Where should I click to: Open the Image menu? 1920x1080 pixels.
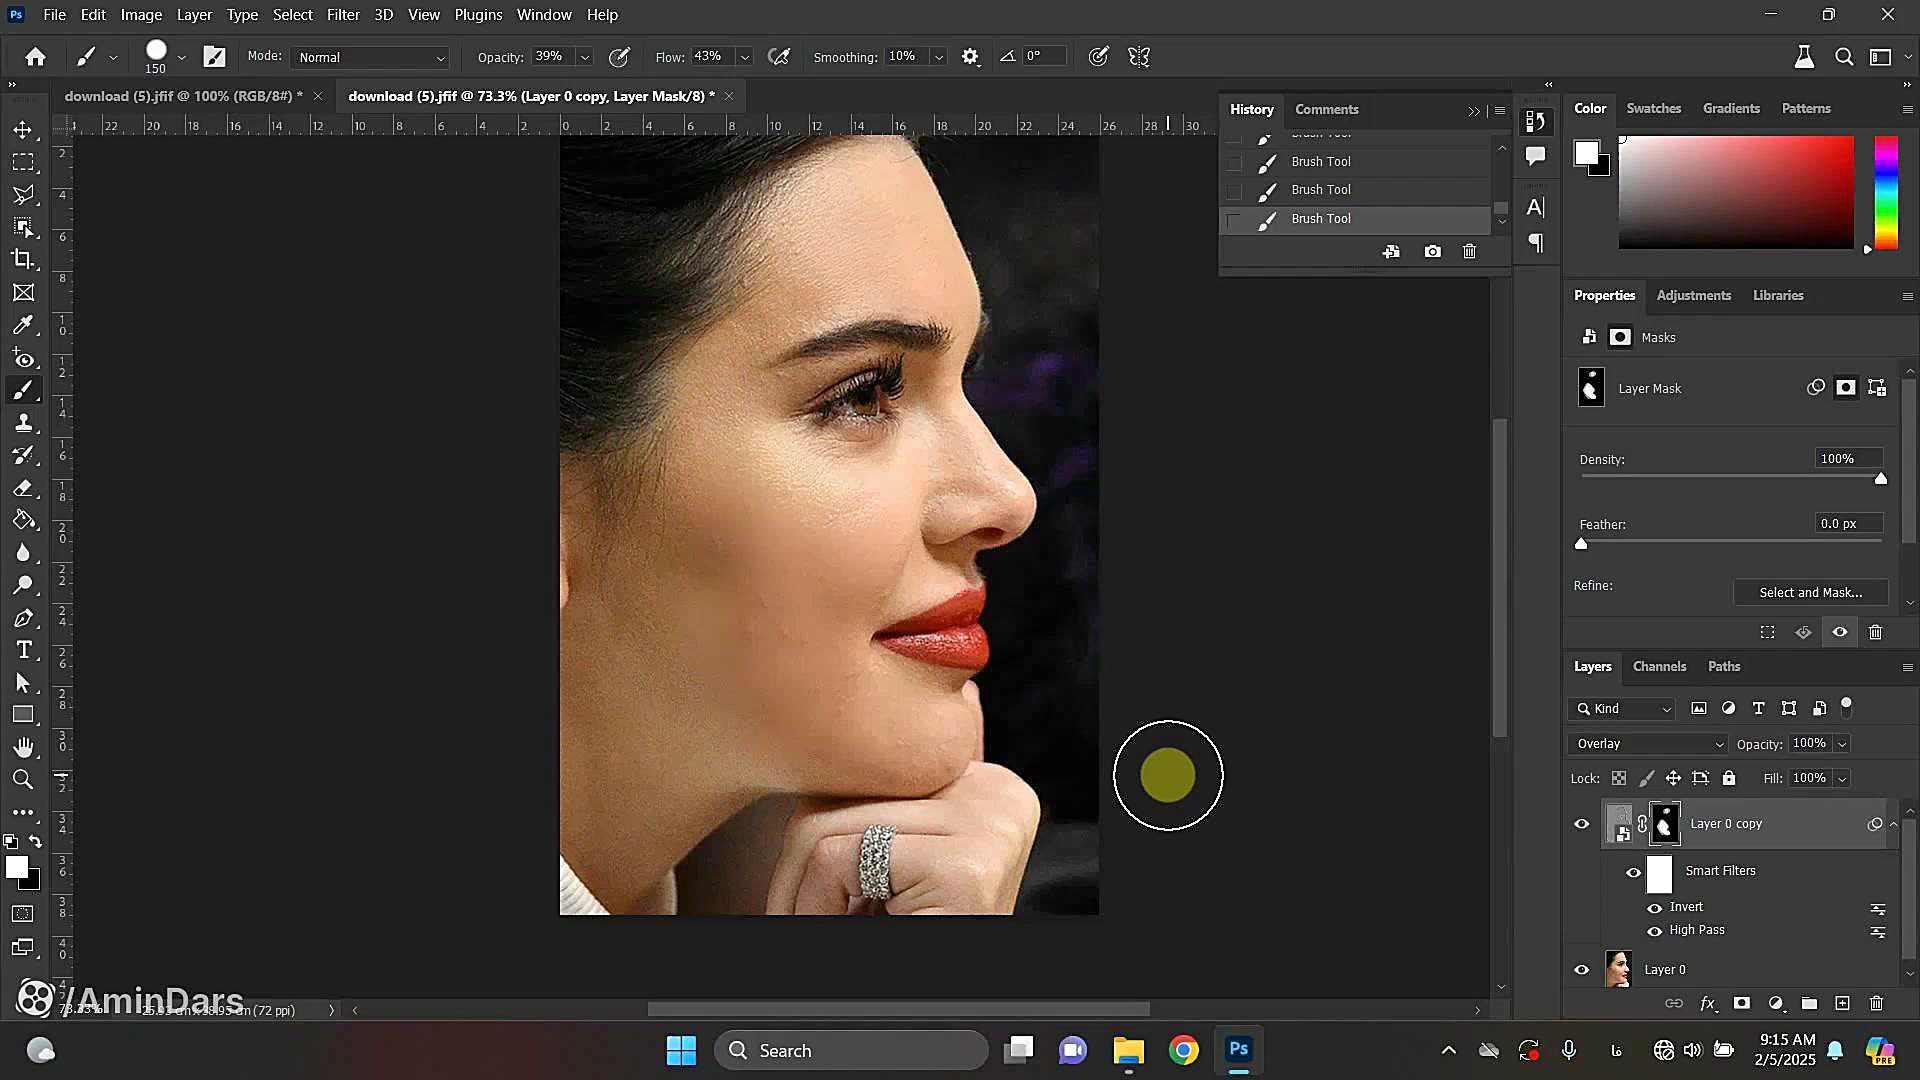click(x=141, y=15)
